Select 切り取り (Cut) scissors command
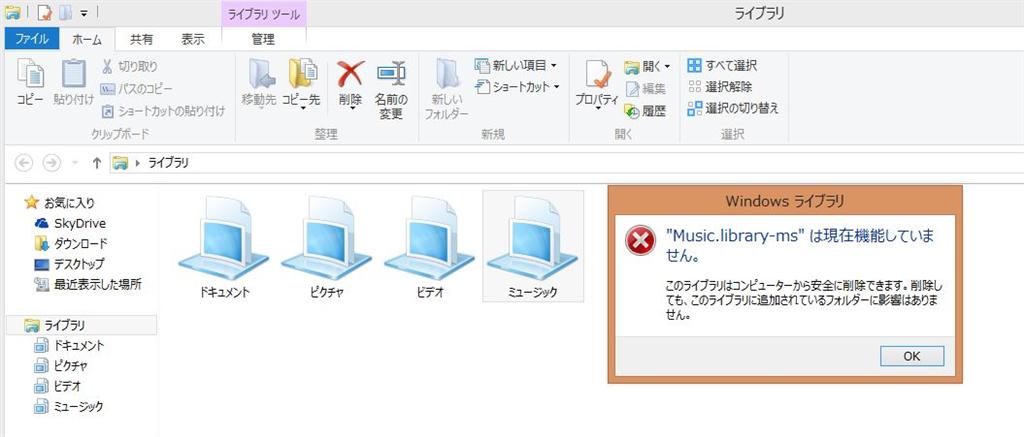The height and width of the screenshot is (437, 1024). coord(129,67)
